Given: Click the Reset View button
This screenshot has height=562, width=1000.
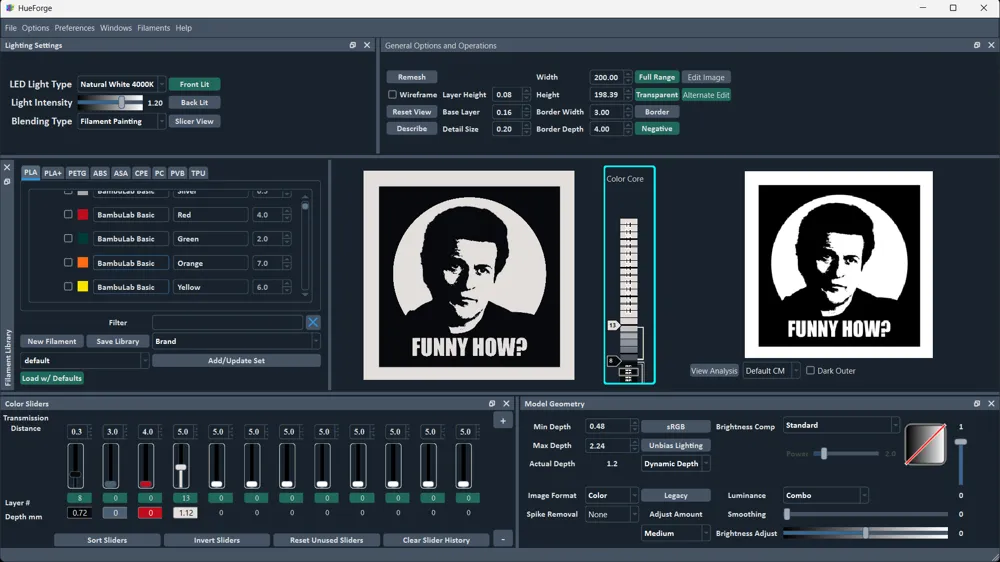Looking at the screenshot, I should [411, 112].
